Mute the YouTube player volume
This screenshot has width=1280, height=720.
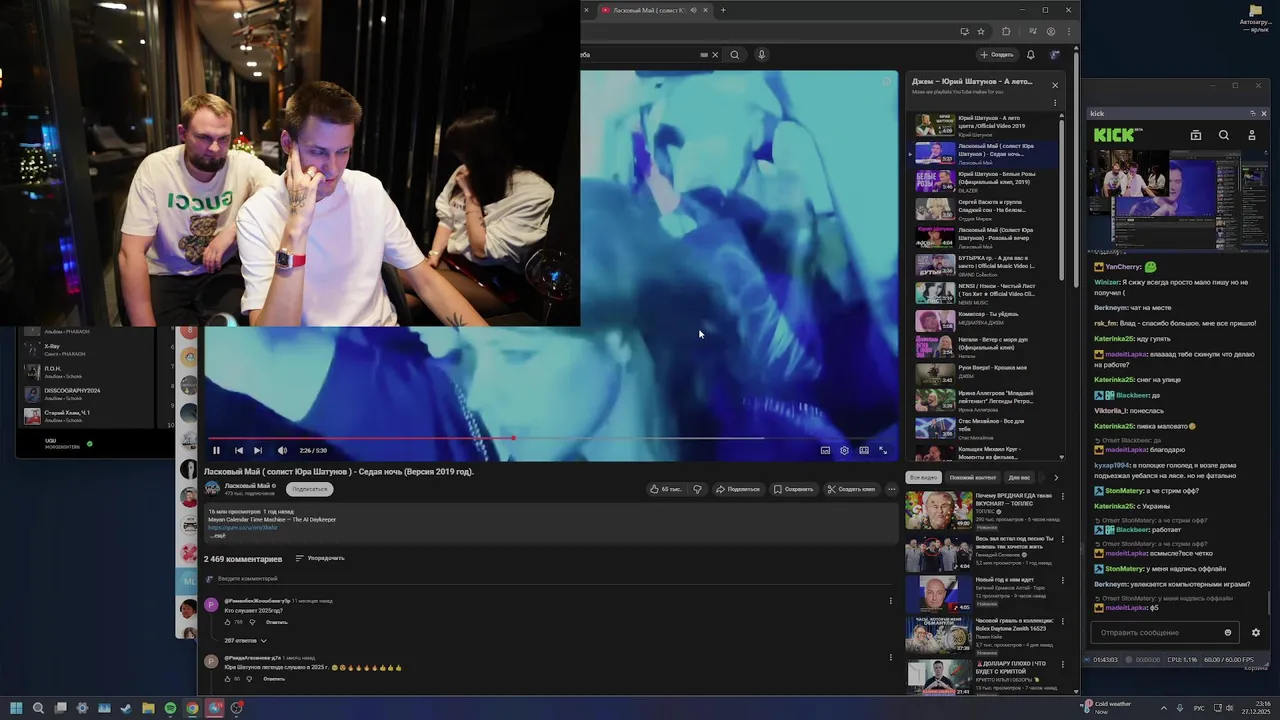[282, 451]
